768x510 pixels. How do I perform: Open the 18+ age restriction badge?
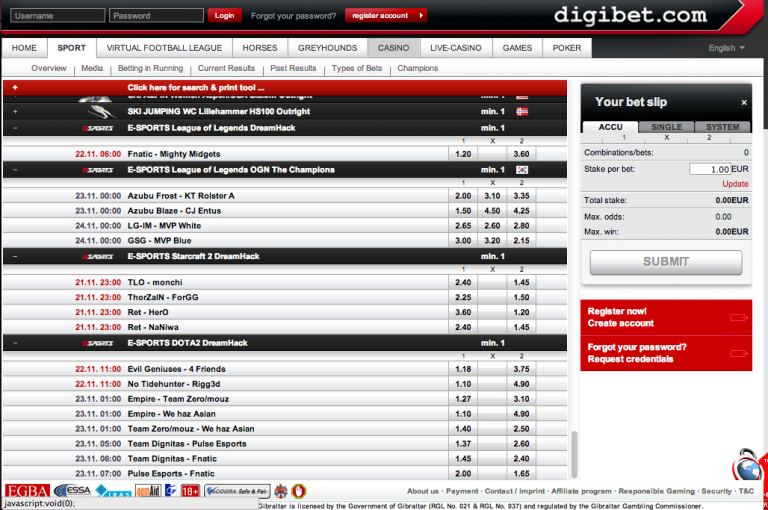[x=191, y=490]
